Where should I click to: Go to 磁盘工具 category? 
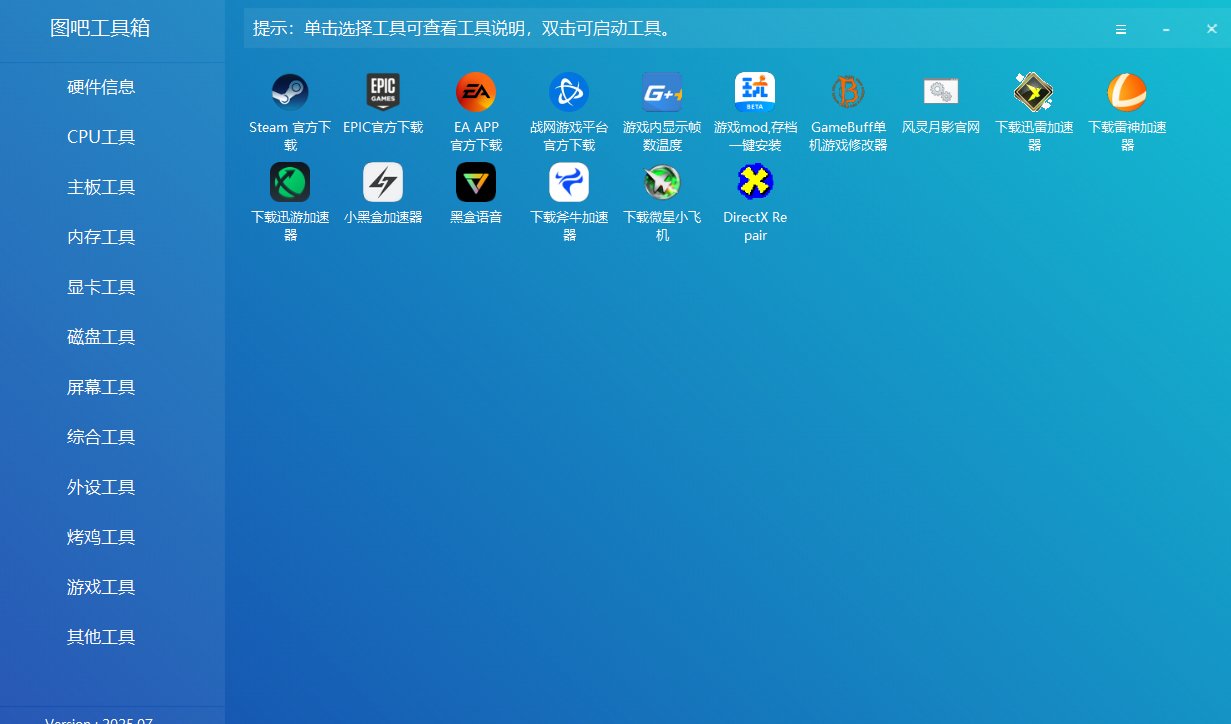101,337
